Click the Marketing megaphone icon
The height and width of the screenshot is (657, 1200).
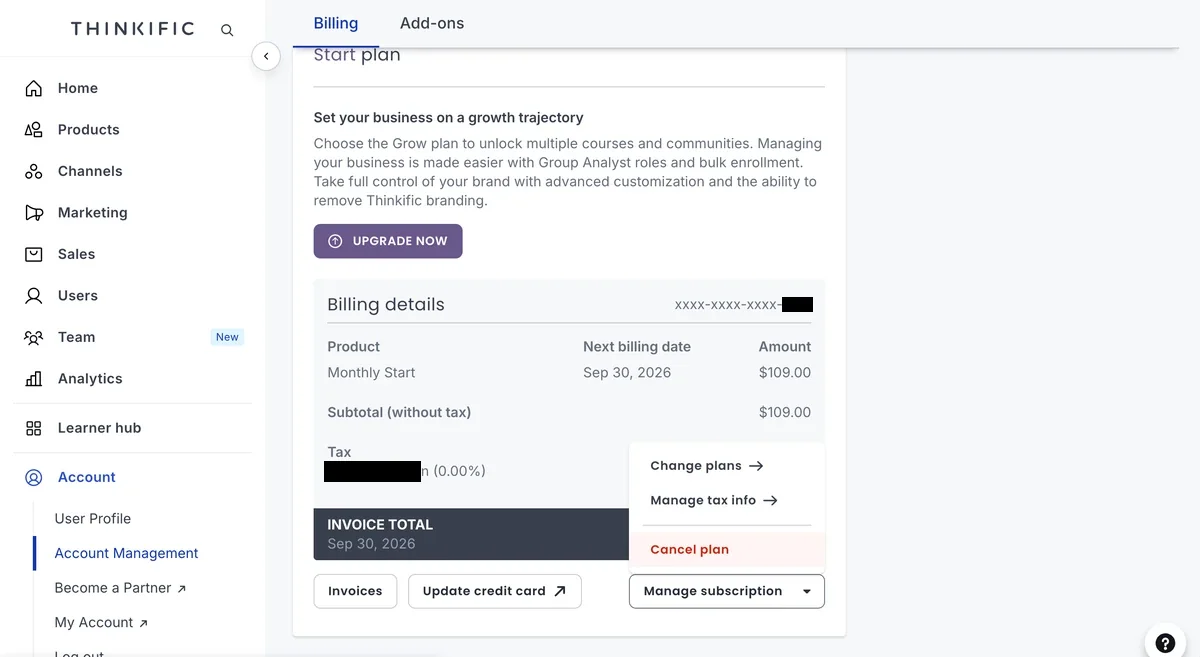click(x=34, y=213)
